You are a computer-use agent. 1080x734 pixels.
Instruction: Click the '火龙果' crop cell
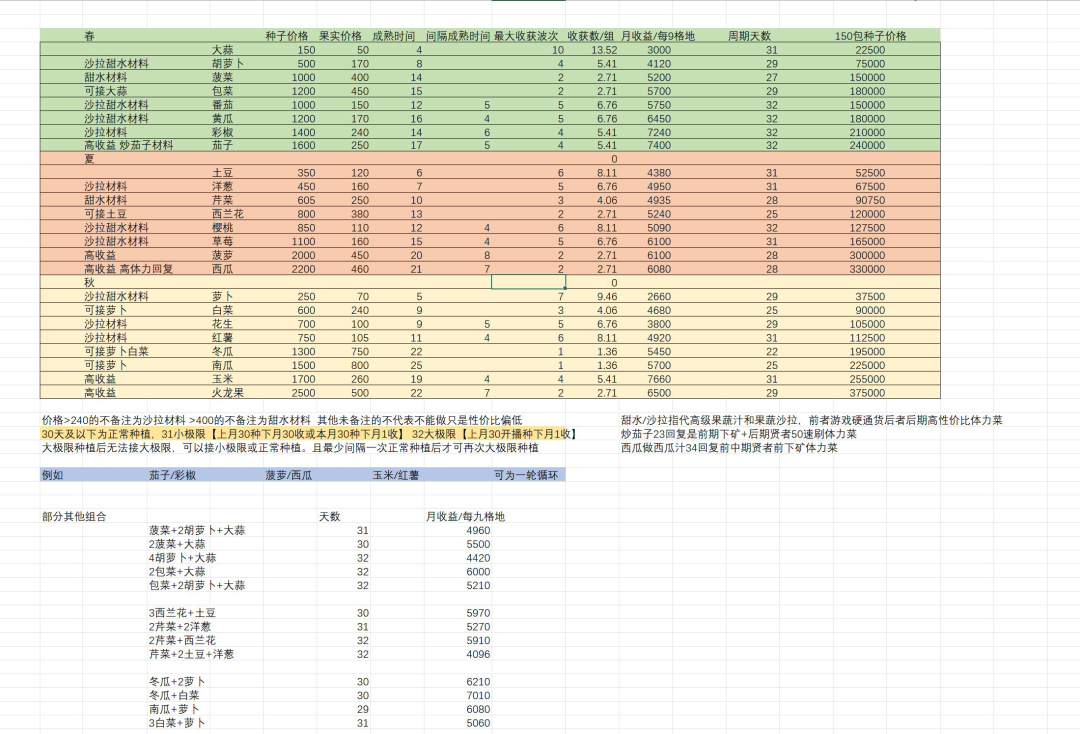(228, 393)
